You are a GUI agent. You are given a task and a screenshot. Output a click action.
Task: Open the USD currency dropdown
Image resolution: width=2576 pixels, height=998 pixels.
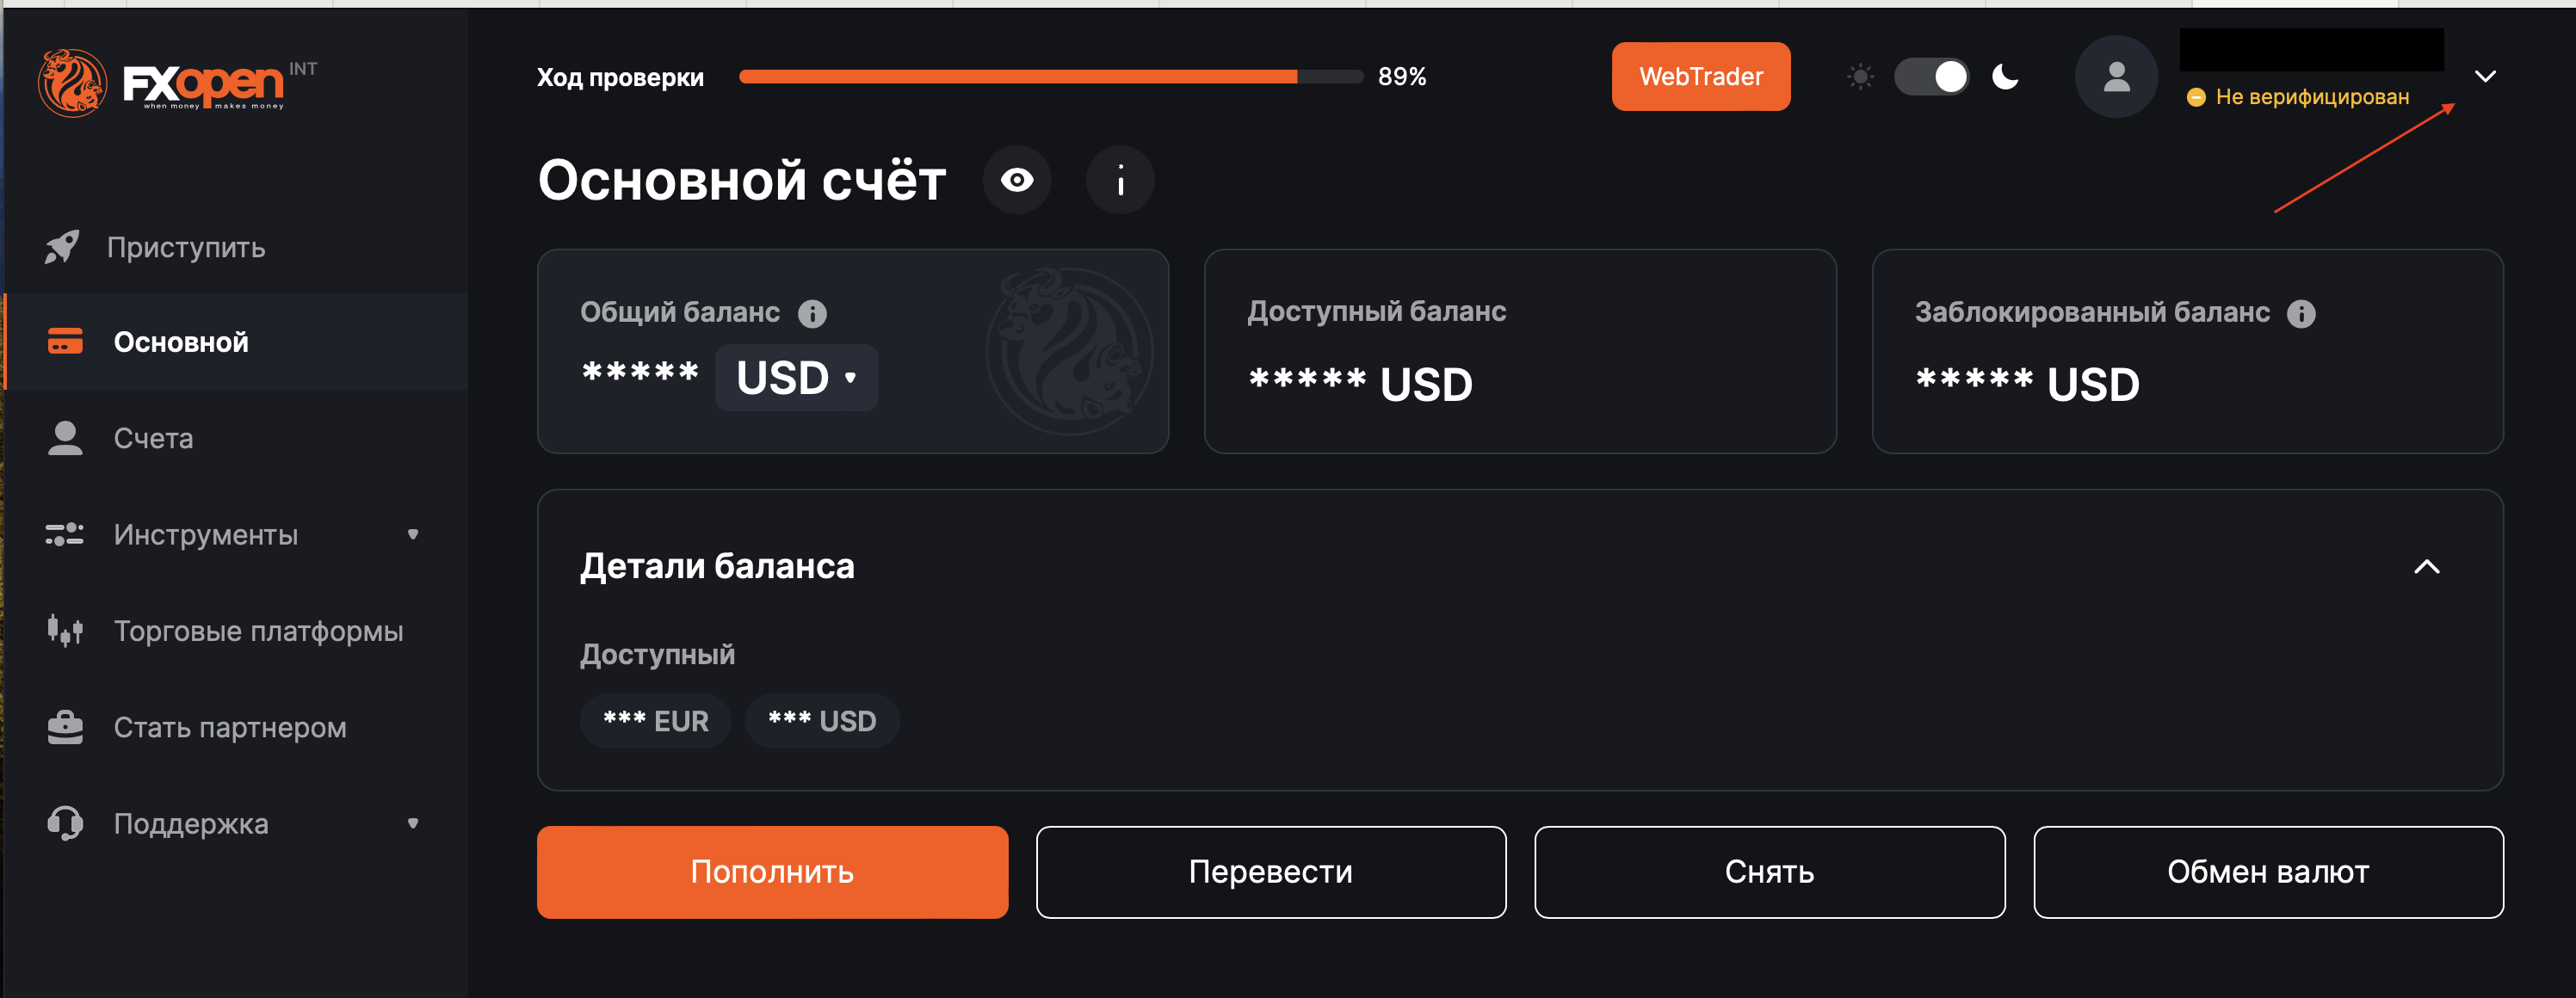[x=796, y=378]
